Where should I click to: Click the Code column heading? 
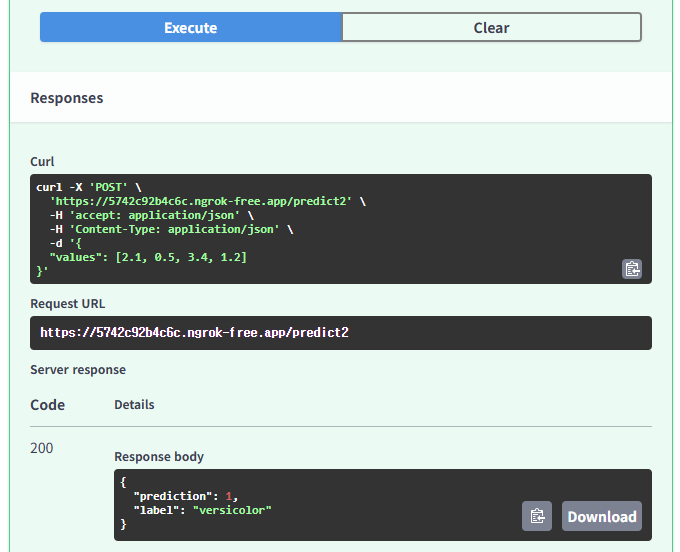[x=48, y=405]
